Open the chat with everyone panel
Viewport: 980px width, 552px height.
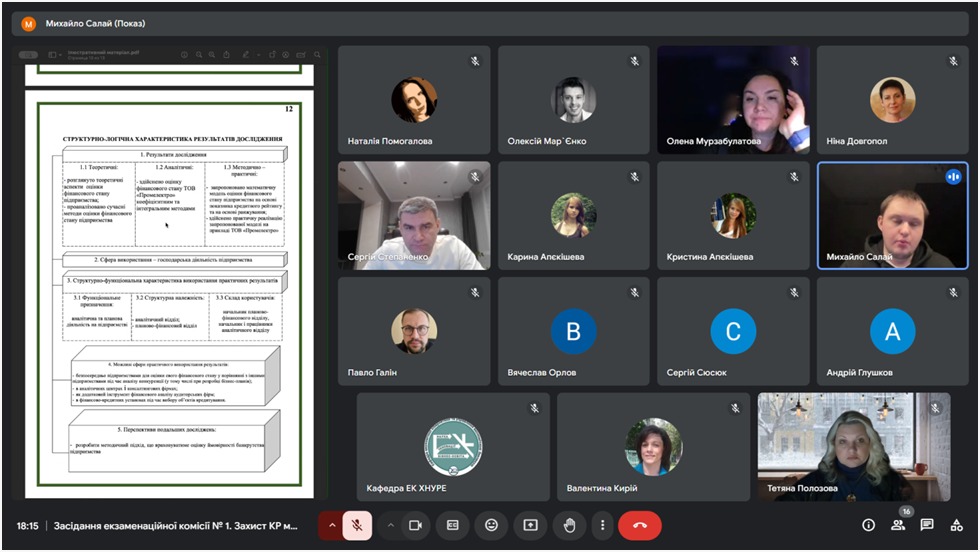click(927, 525)
